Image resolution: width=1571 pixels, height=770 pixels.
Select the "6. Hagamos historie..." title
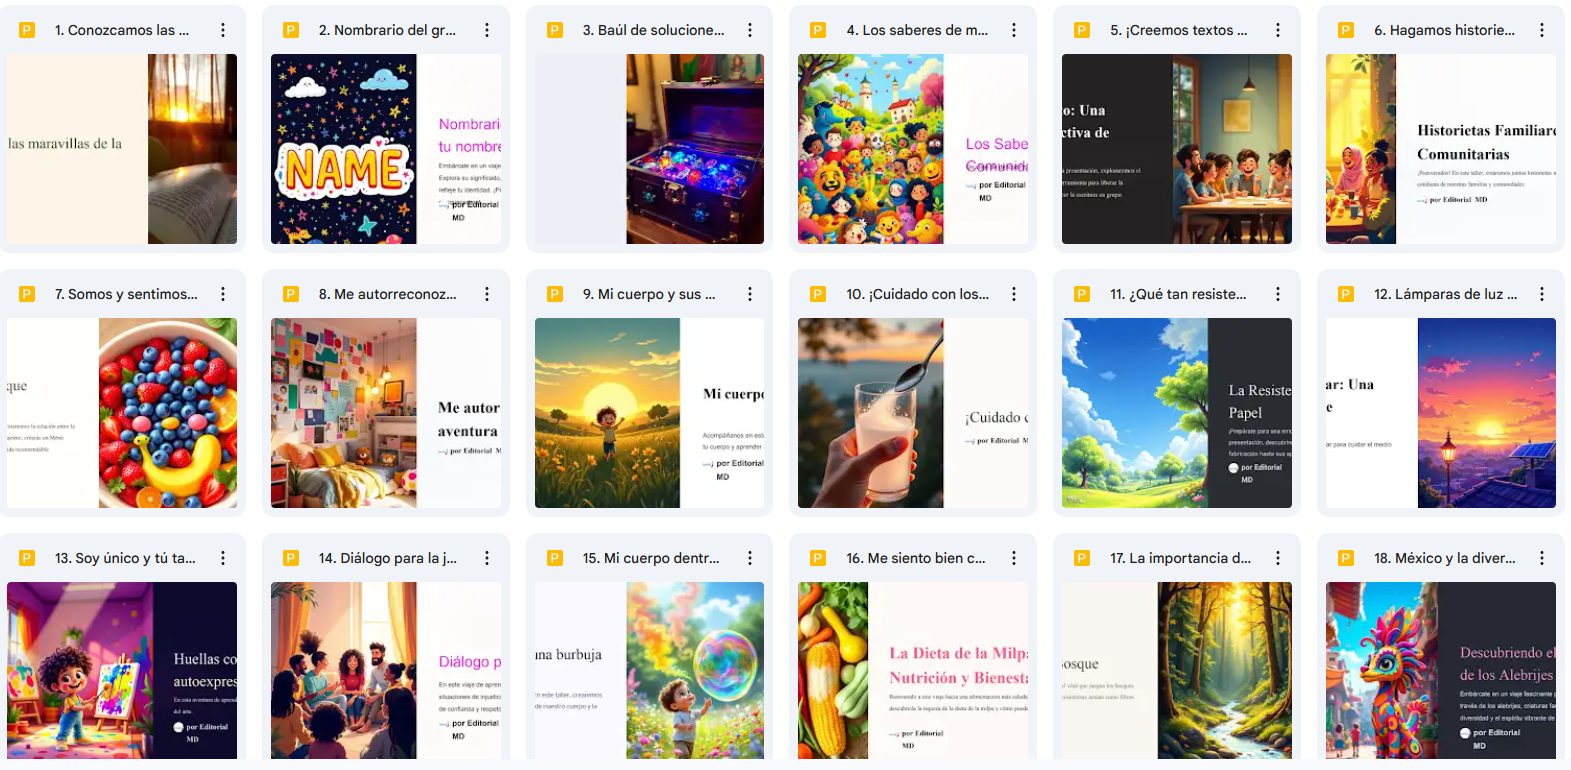pos(1444,30)
